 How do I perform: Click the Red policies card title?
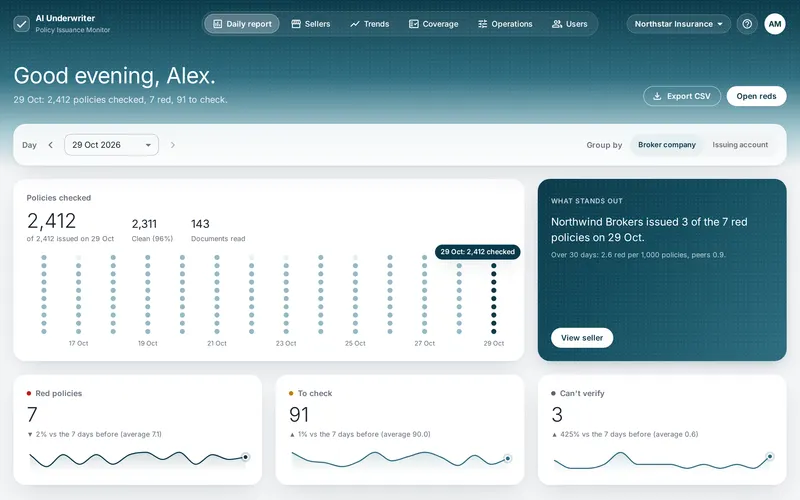pos(59,393)
